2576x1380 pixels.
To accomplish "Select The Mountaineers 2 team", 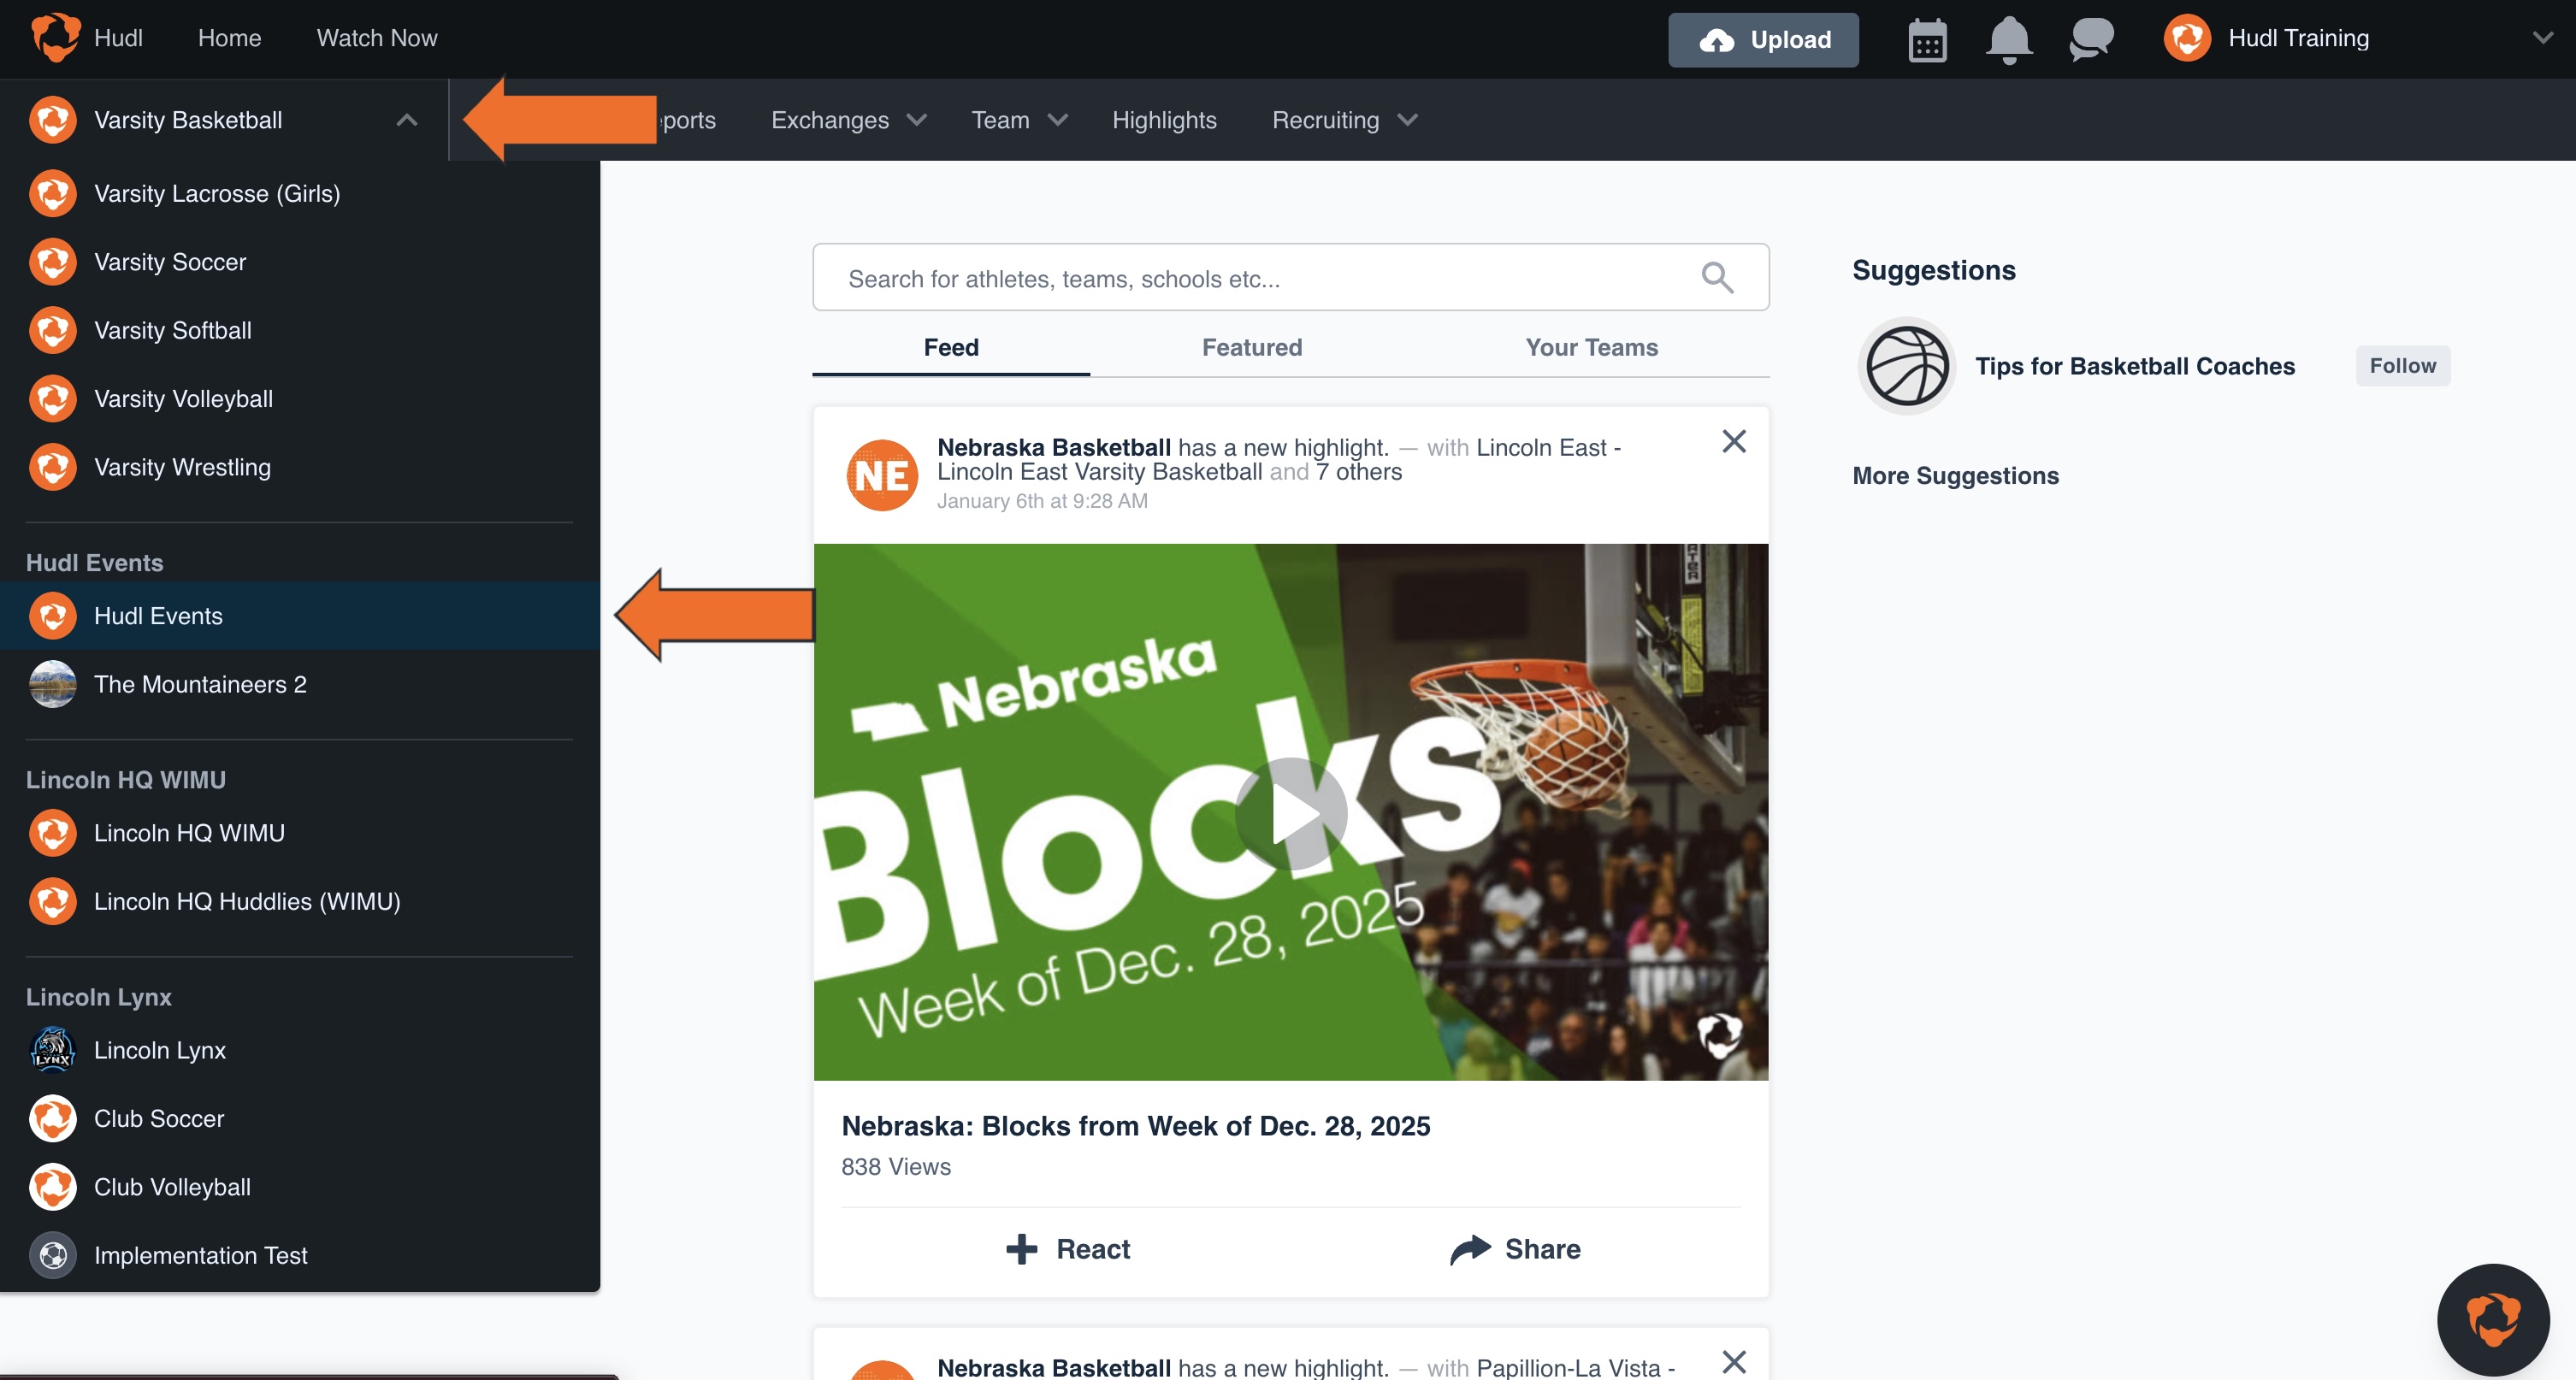I will 300,684.
